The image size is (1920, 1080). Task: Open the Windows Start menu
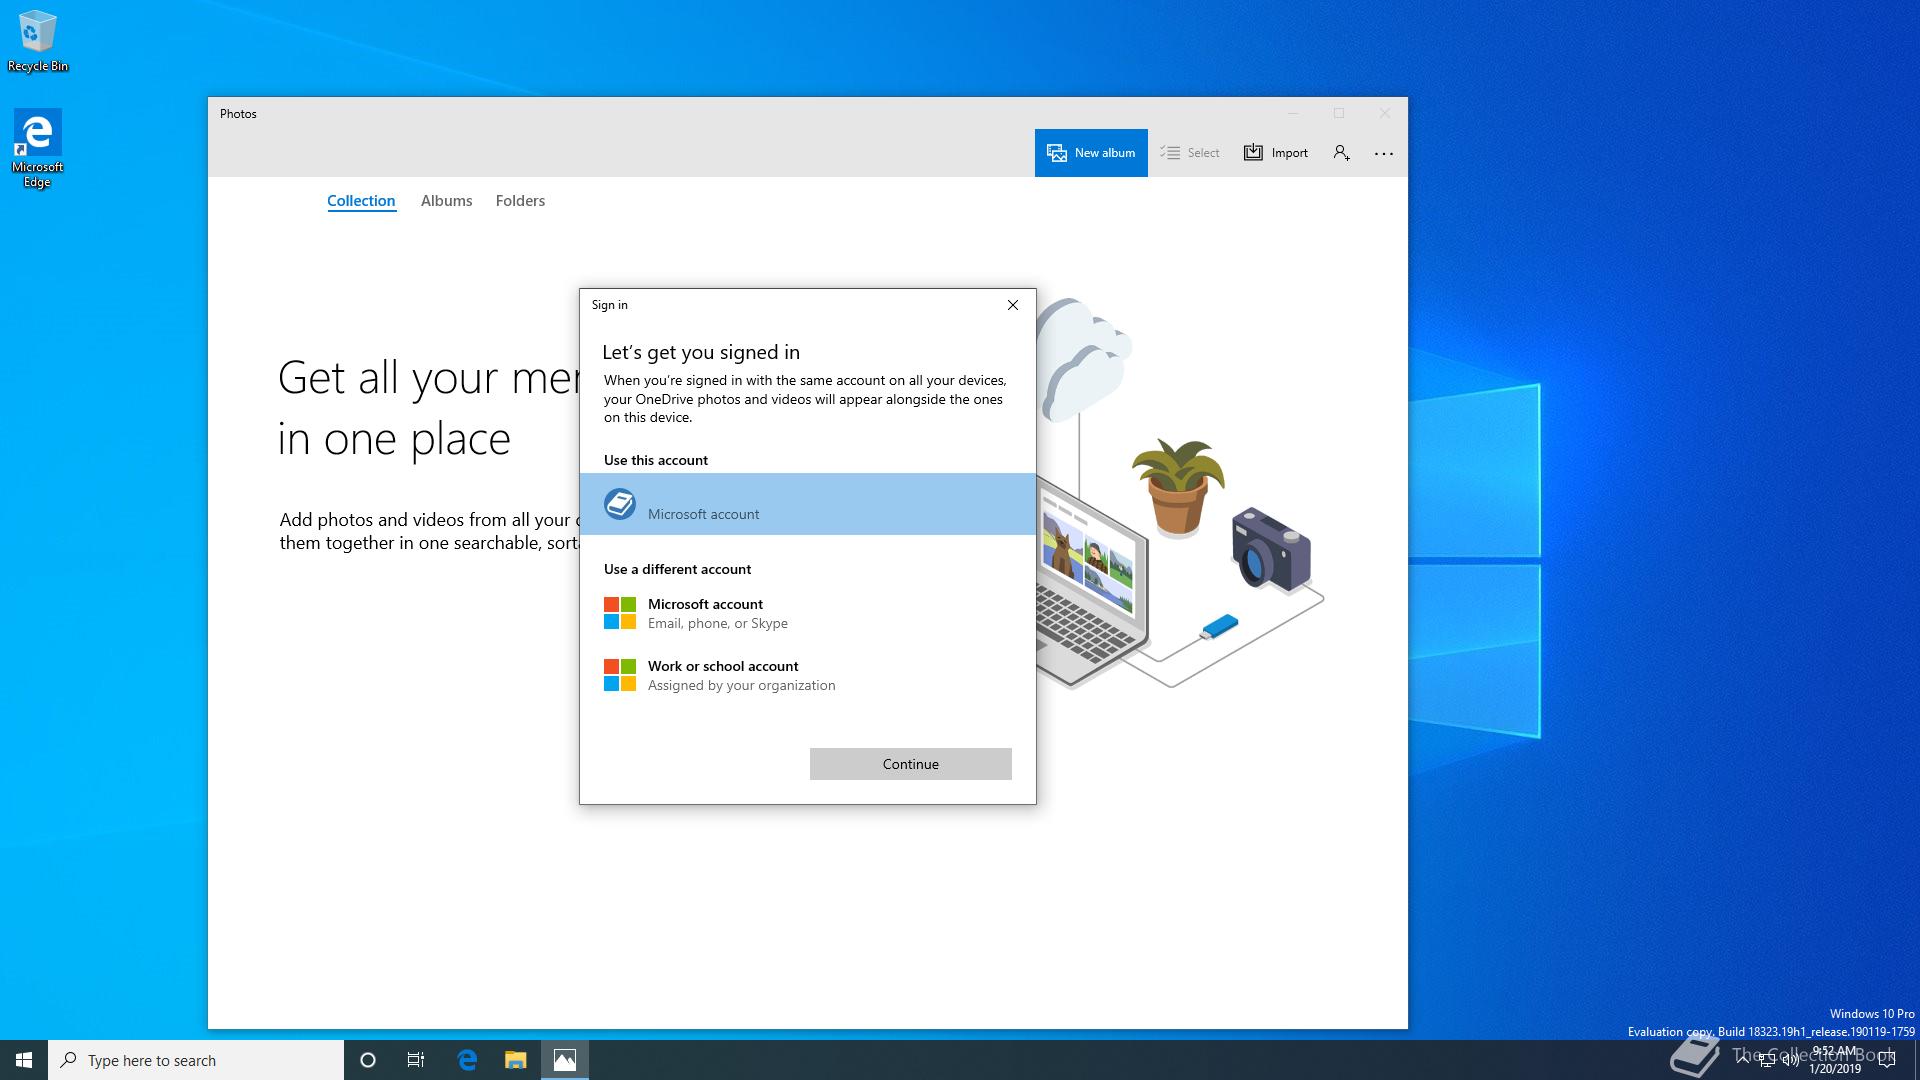[x=24, y=1060]
